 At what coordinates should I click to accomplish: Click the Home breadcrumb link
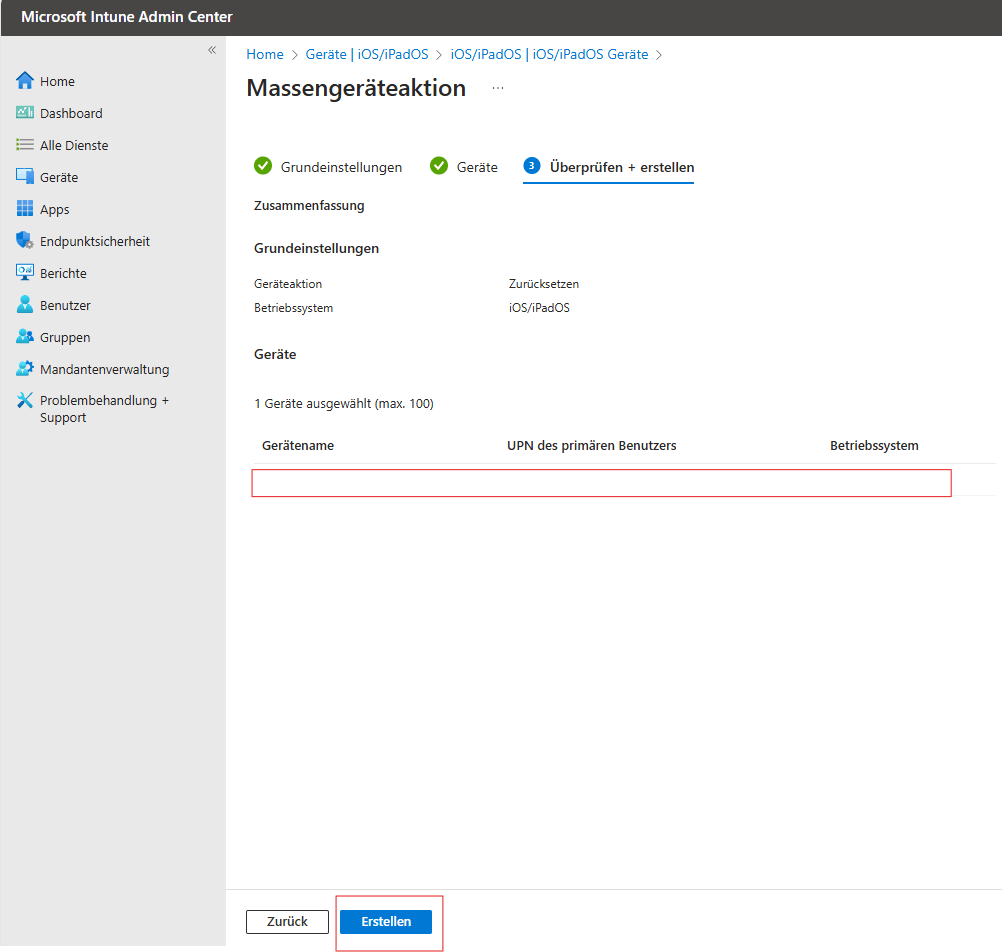click(x=265, y=54)
